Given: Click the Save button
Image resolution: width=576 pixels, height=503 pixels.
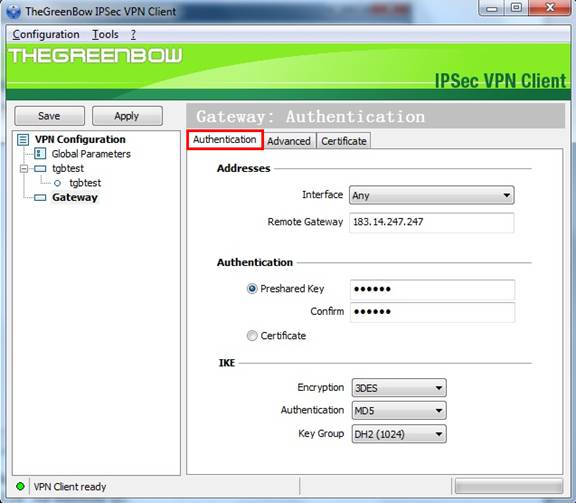Looking at the screenshot, I should (x=49, y=116).
